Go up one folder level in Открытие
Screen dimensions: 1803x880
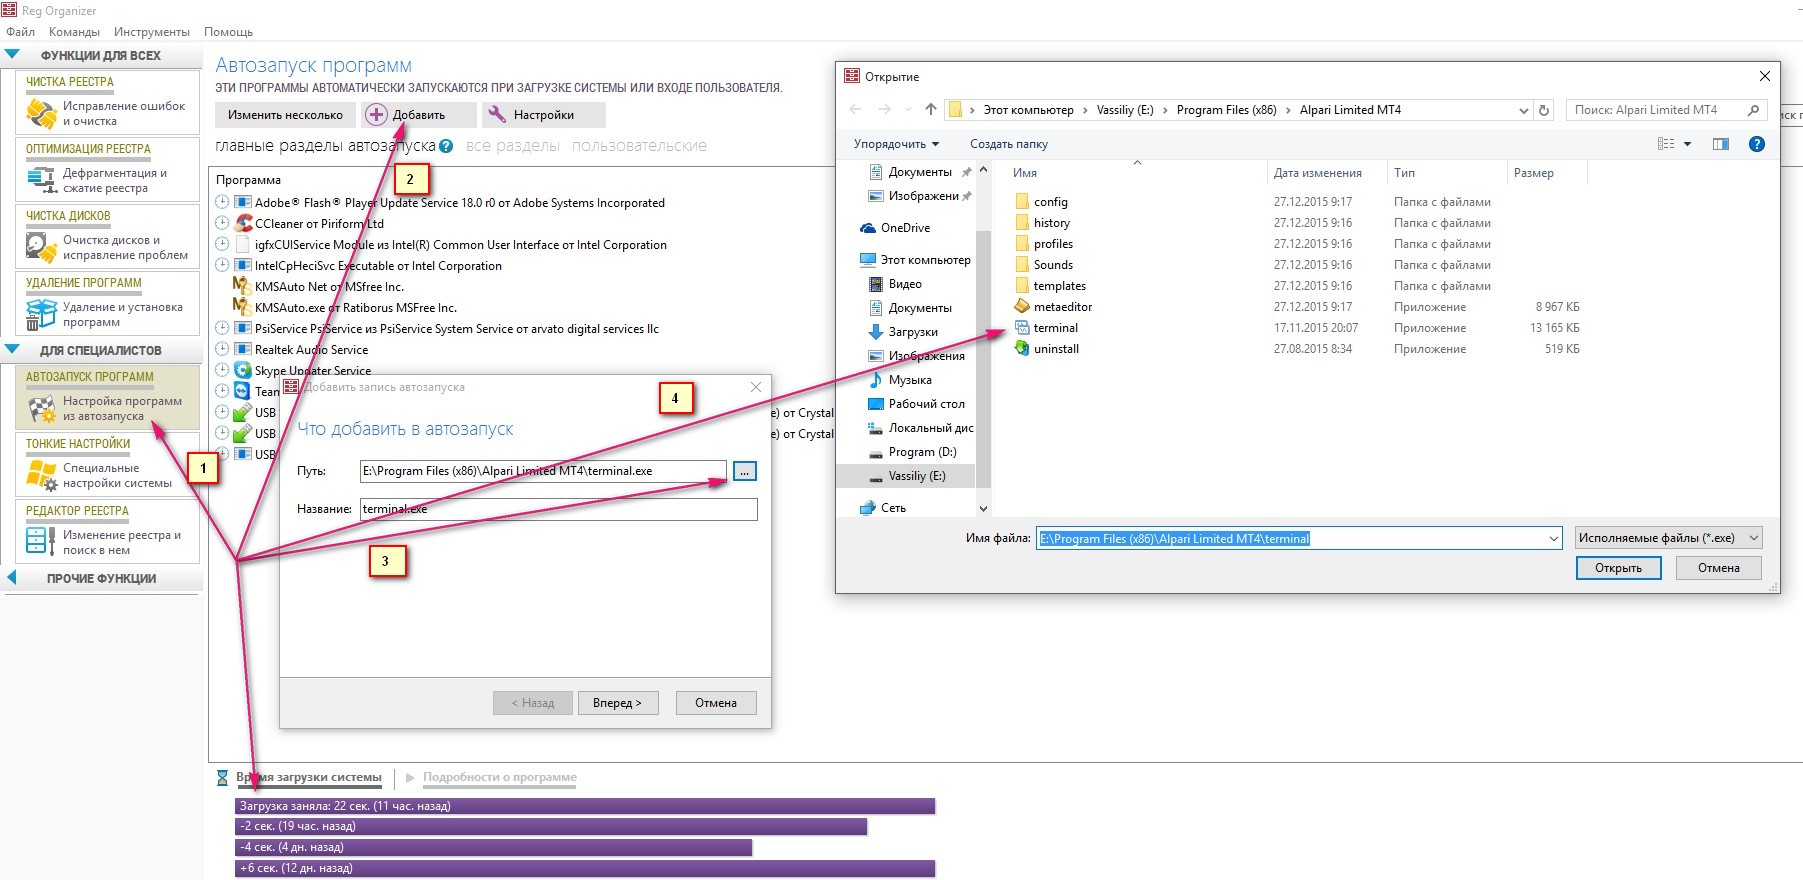click(931, 110)
